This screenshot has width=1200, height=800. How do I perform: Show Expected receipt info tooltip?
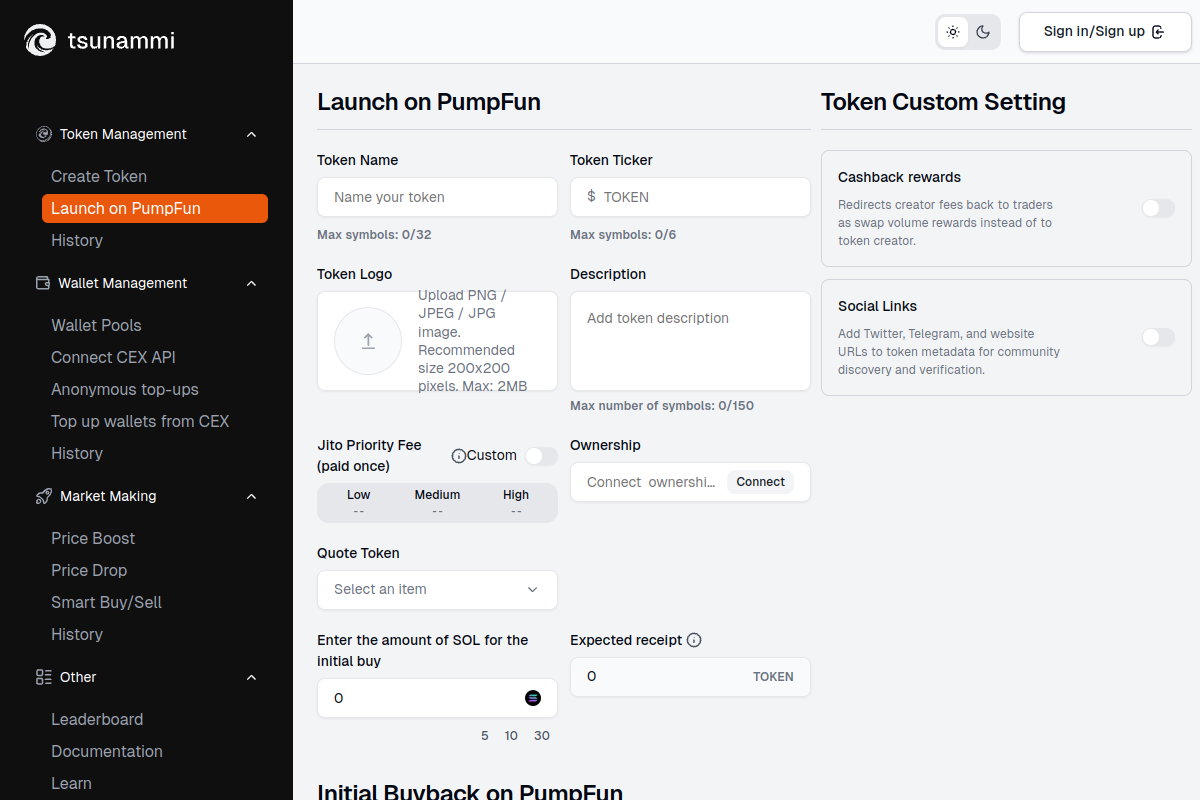pos(694,640)
